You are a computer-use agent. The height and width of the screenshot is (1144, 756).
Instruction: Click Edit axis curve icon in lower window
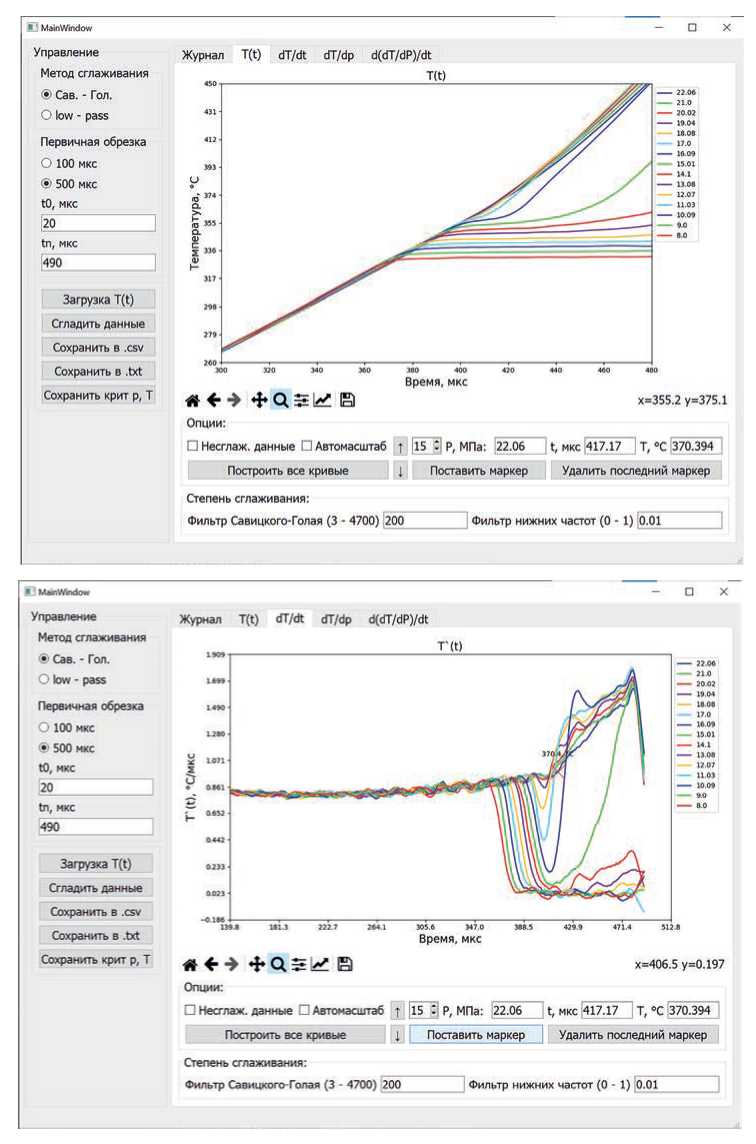tap(321, 965)
